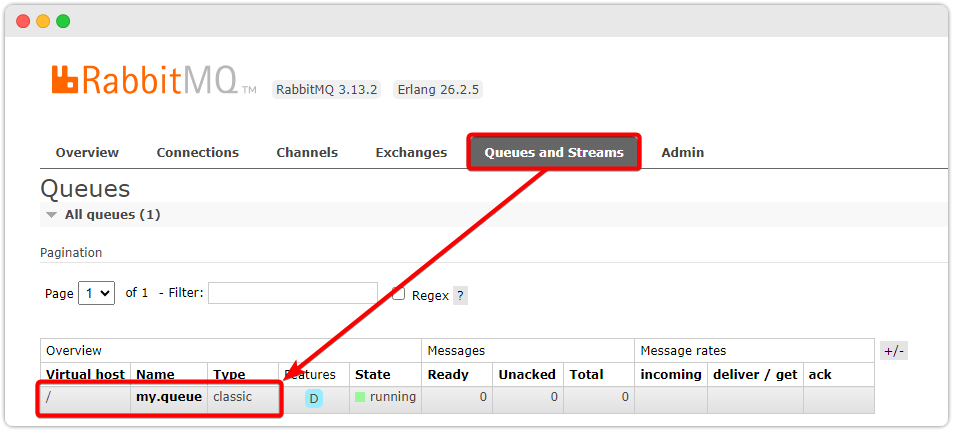Sort by Unacked messages column header

click(x=527, y=374)
